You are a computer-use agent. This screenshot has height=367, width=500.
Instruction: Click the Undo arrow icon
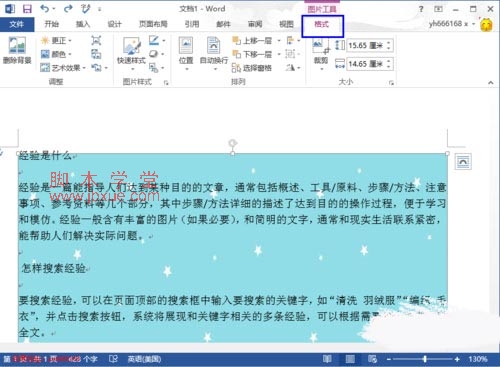[44, 9]
